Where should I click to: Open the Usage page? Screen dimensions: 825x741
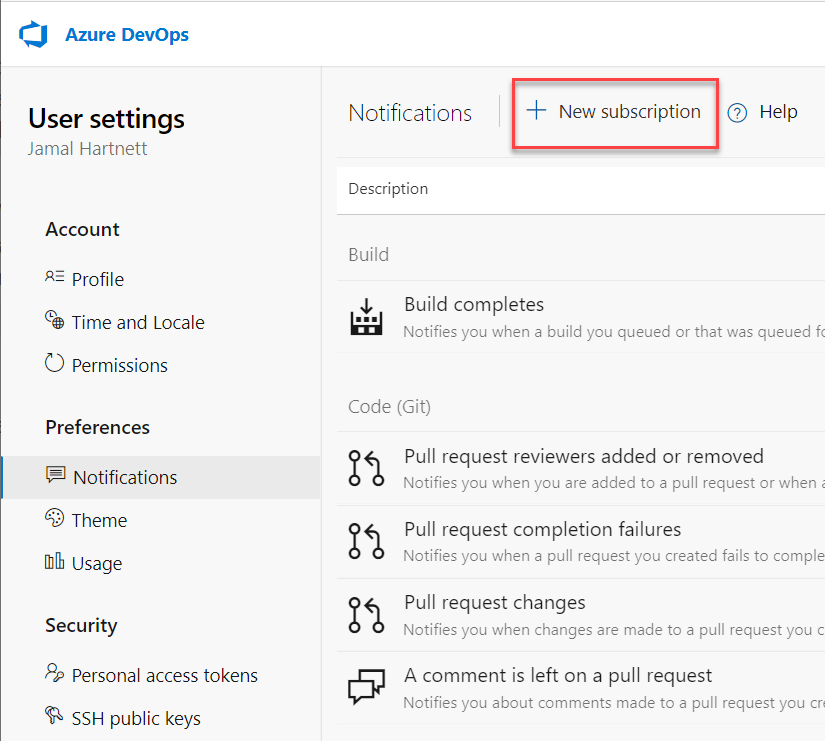point(97,564)
